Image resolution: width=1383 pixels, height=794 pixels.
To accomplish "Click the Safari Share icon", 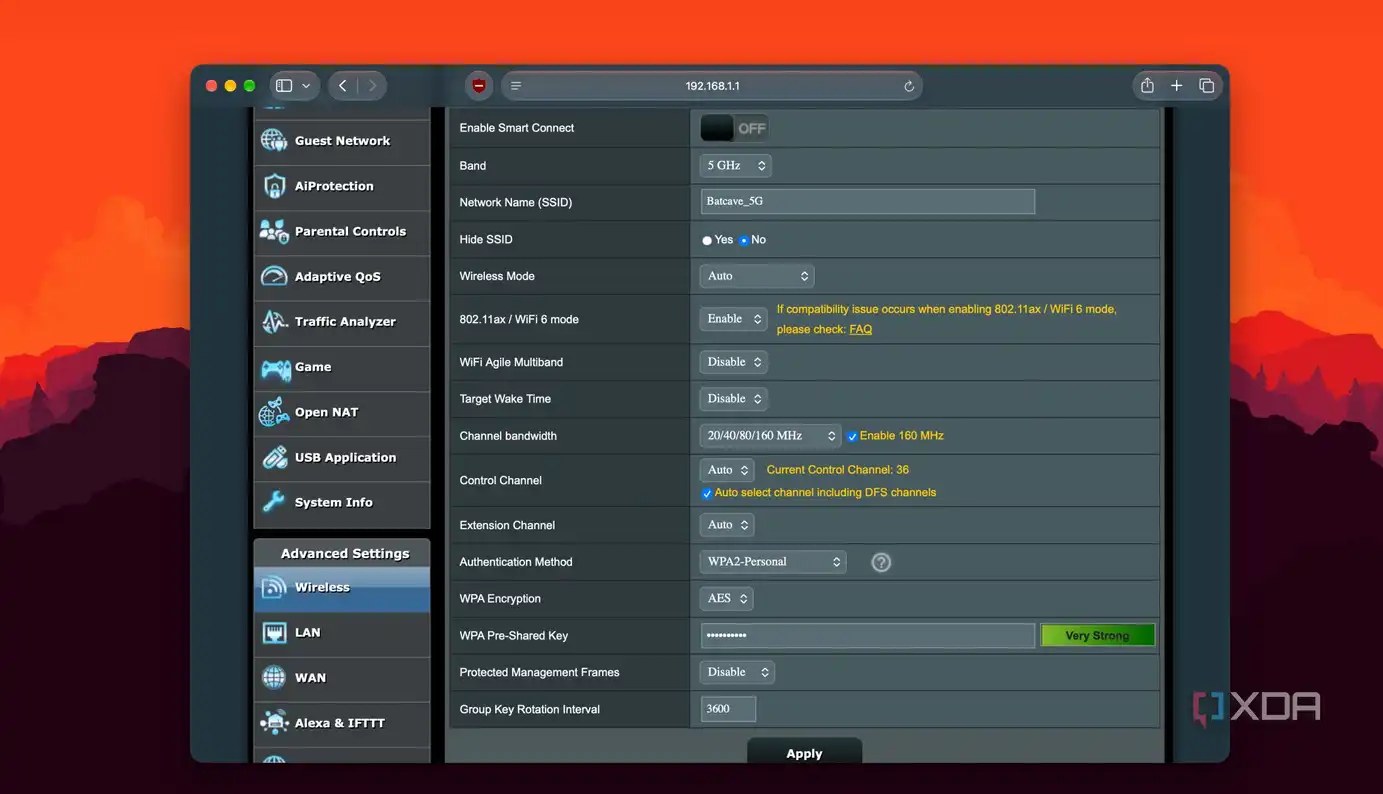I will (1147, 86).
